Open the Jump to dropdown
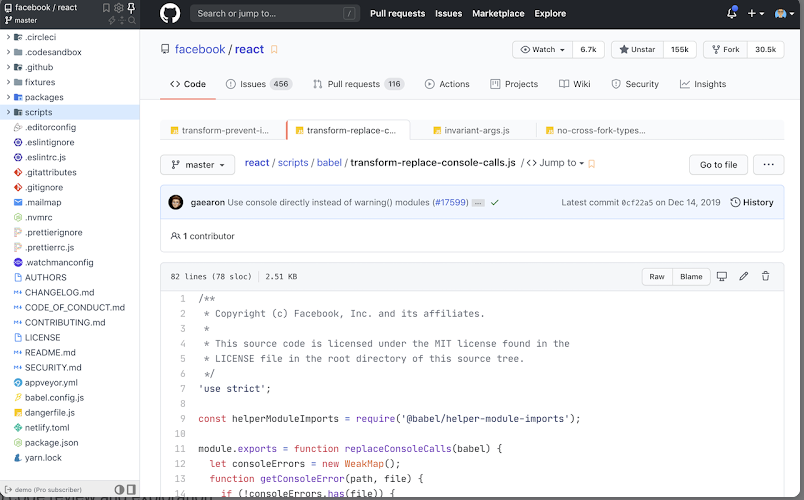 555,163
